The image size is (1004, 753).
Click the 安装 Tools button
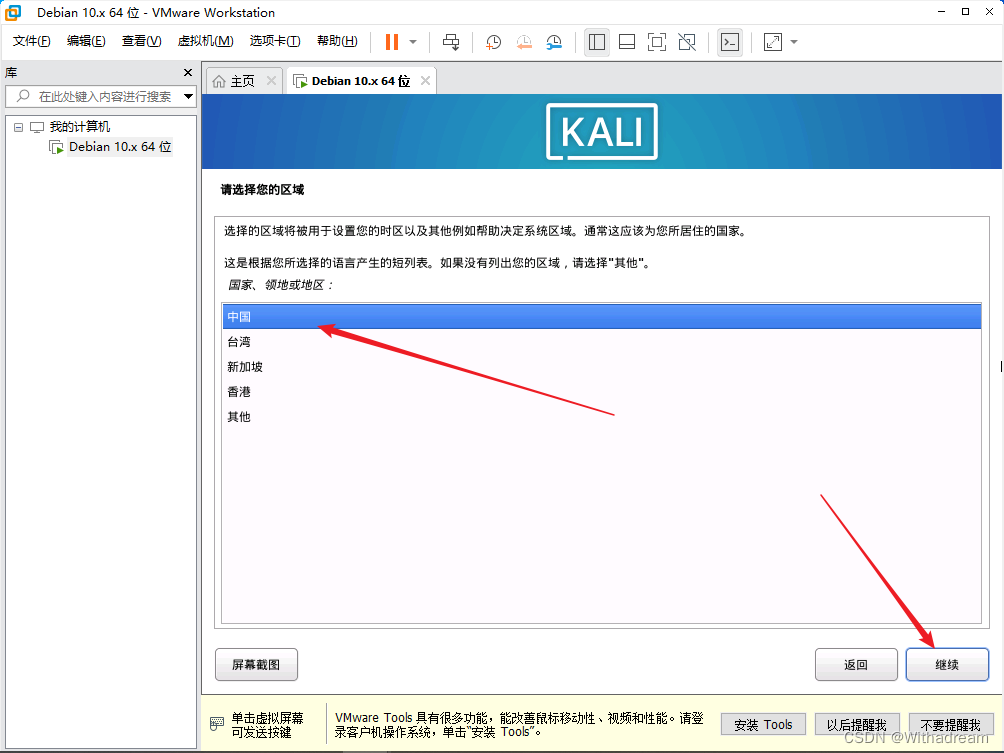pos(763,725)
